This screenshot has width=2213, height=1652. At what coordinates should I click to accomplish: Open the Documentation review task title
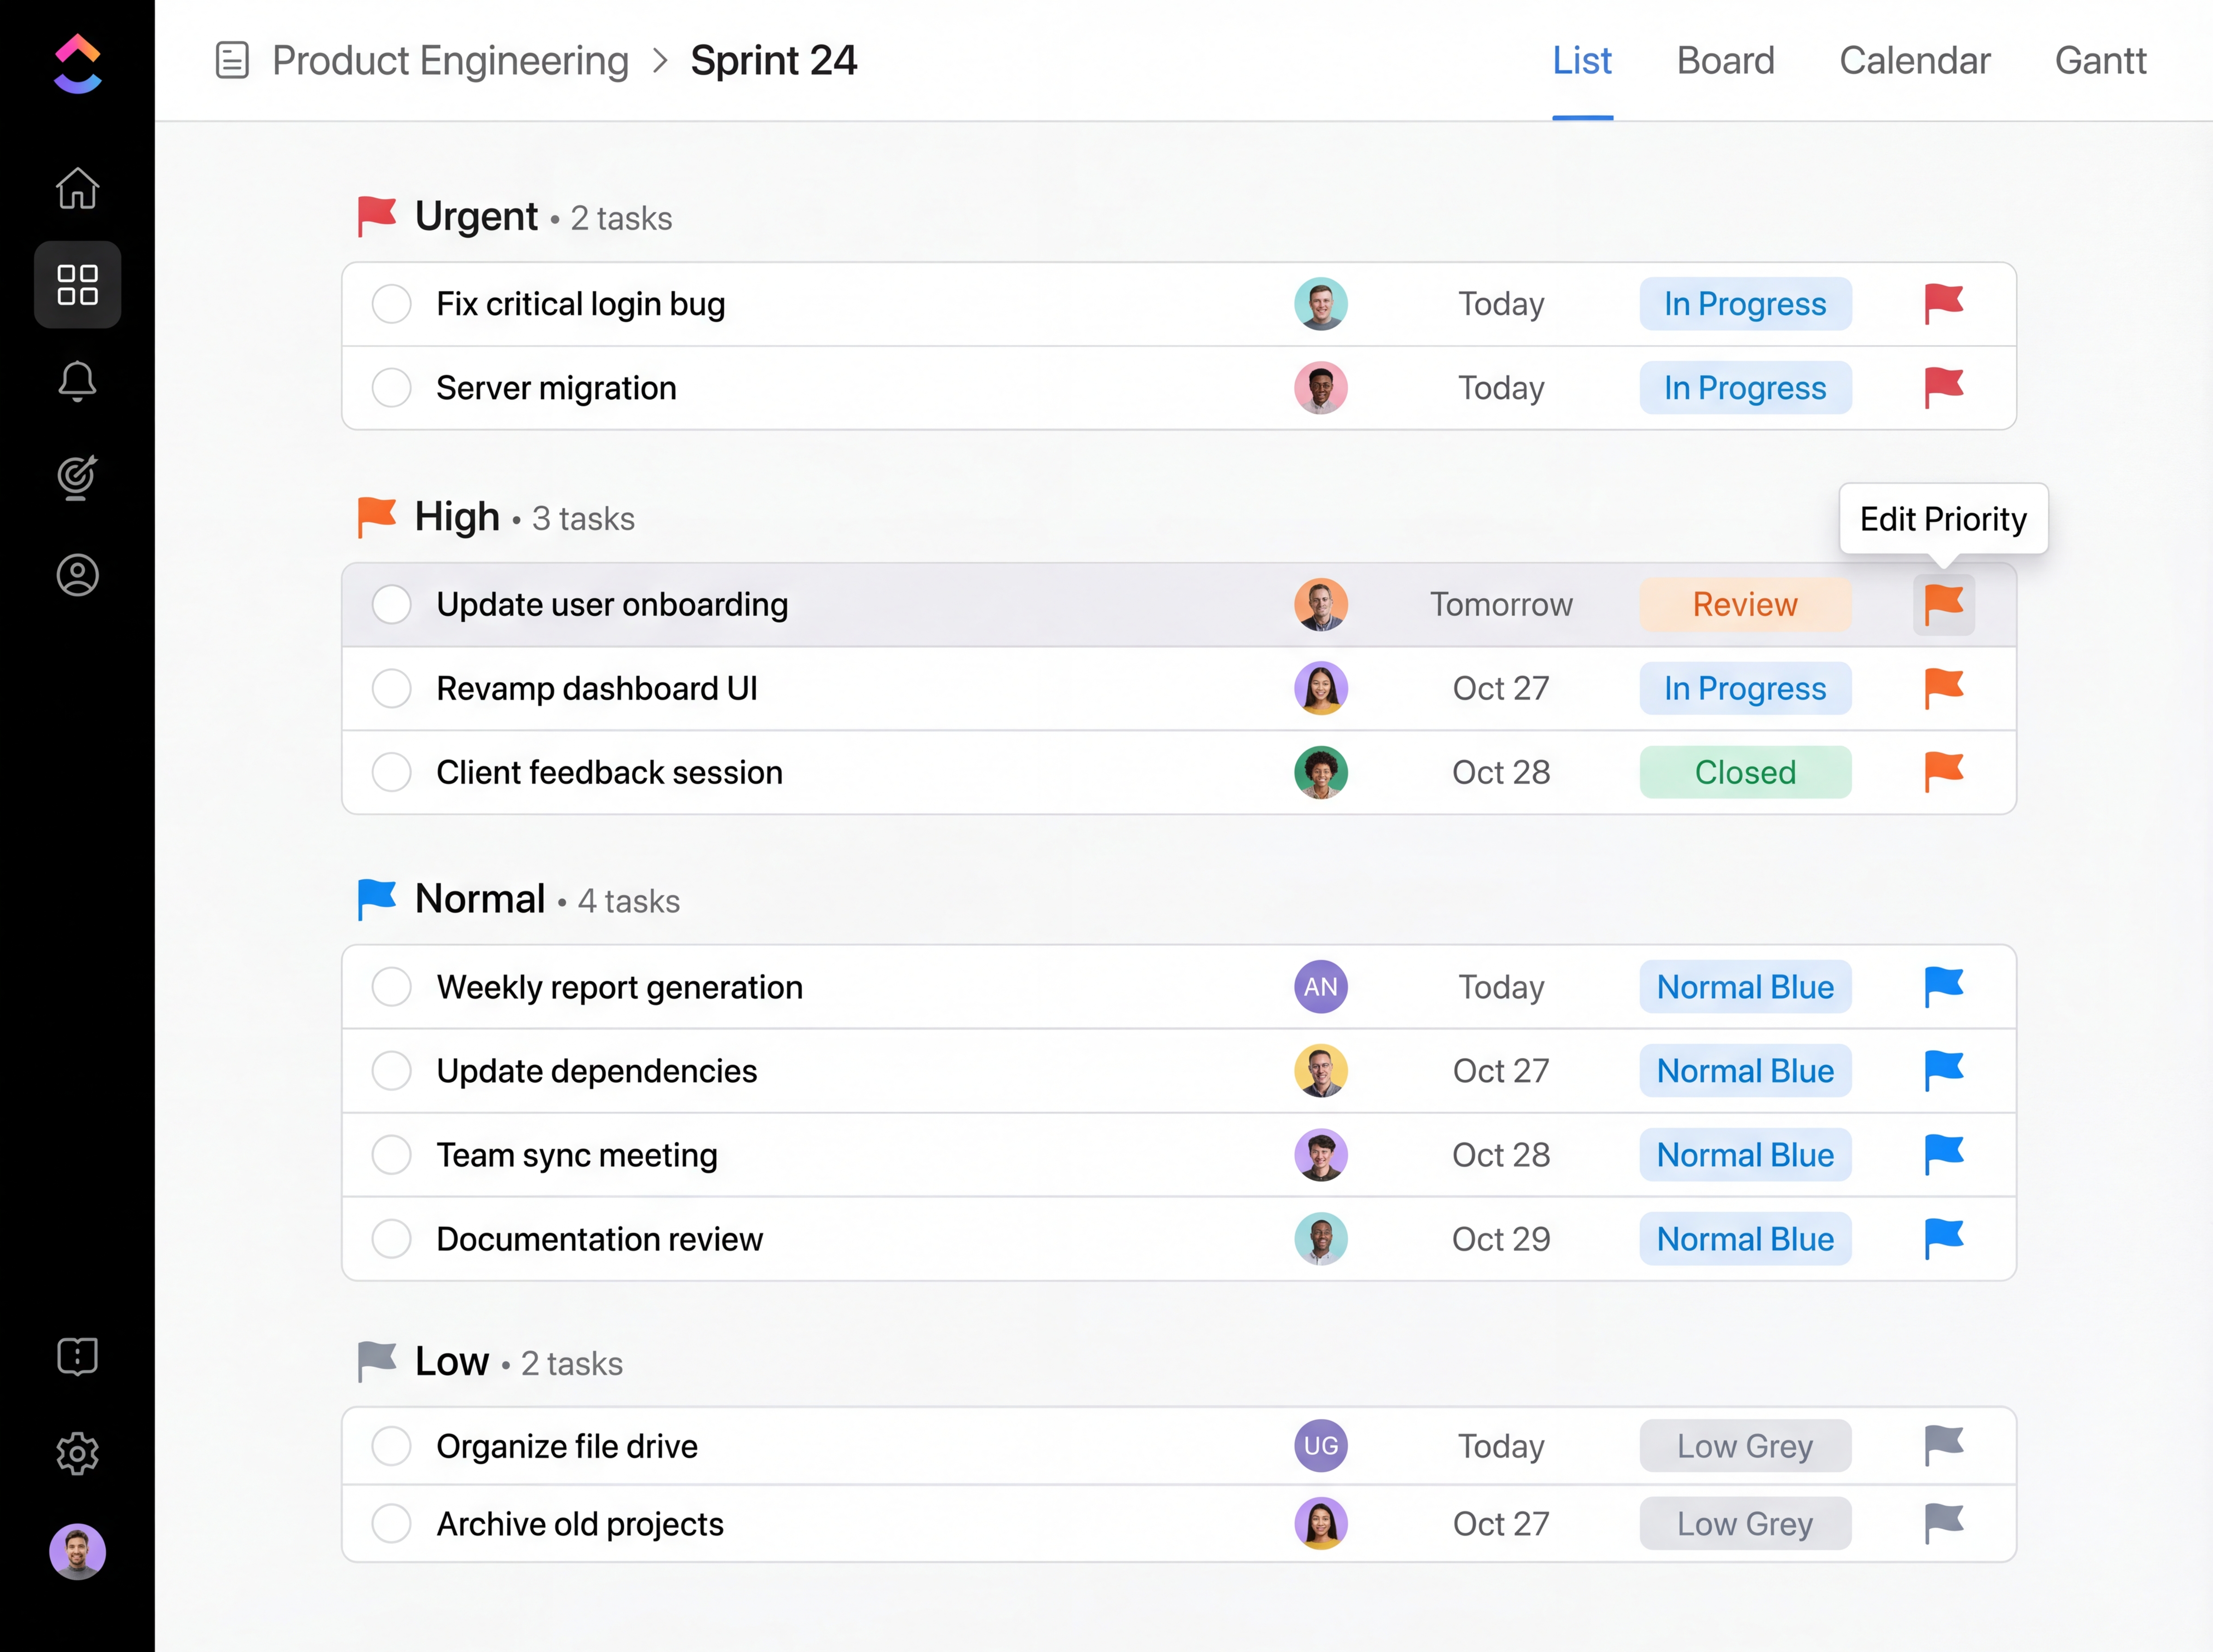click(x=599, y=1239)
